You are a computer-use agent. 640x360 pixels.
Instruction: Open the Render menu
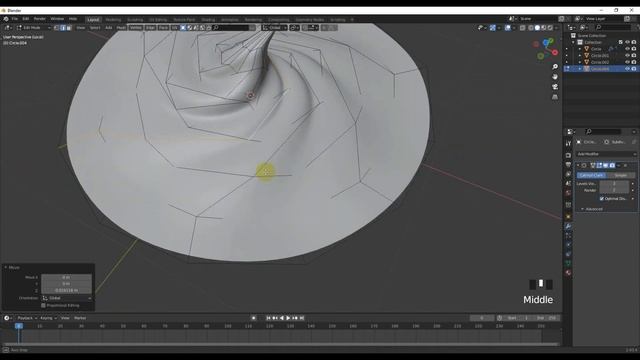click(x=40, y=19)
